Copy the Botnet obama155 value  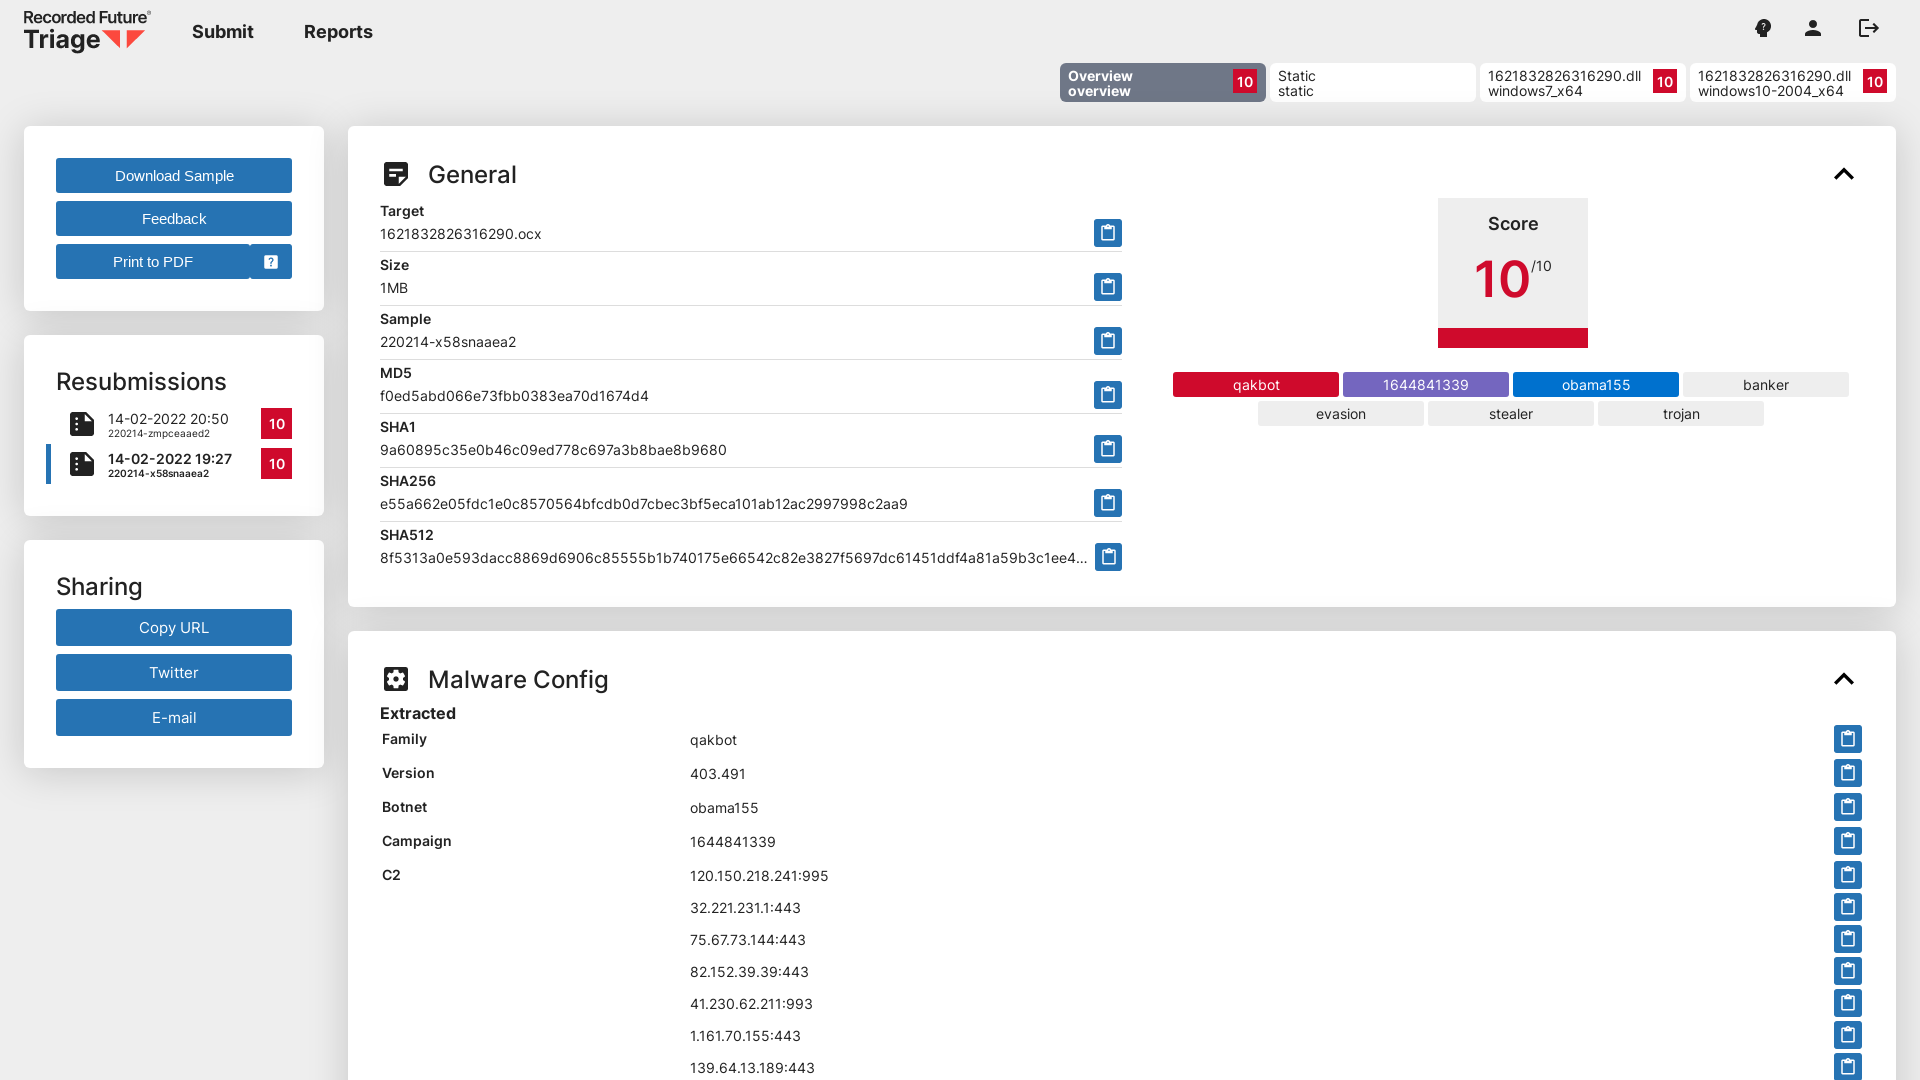1847,807
